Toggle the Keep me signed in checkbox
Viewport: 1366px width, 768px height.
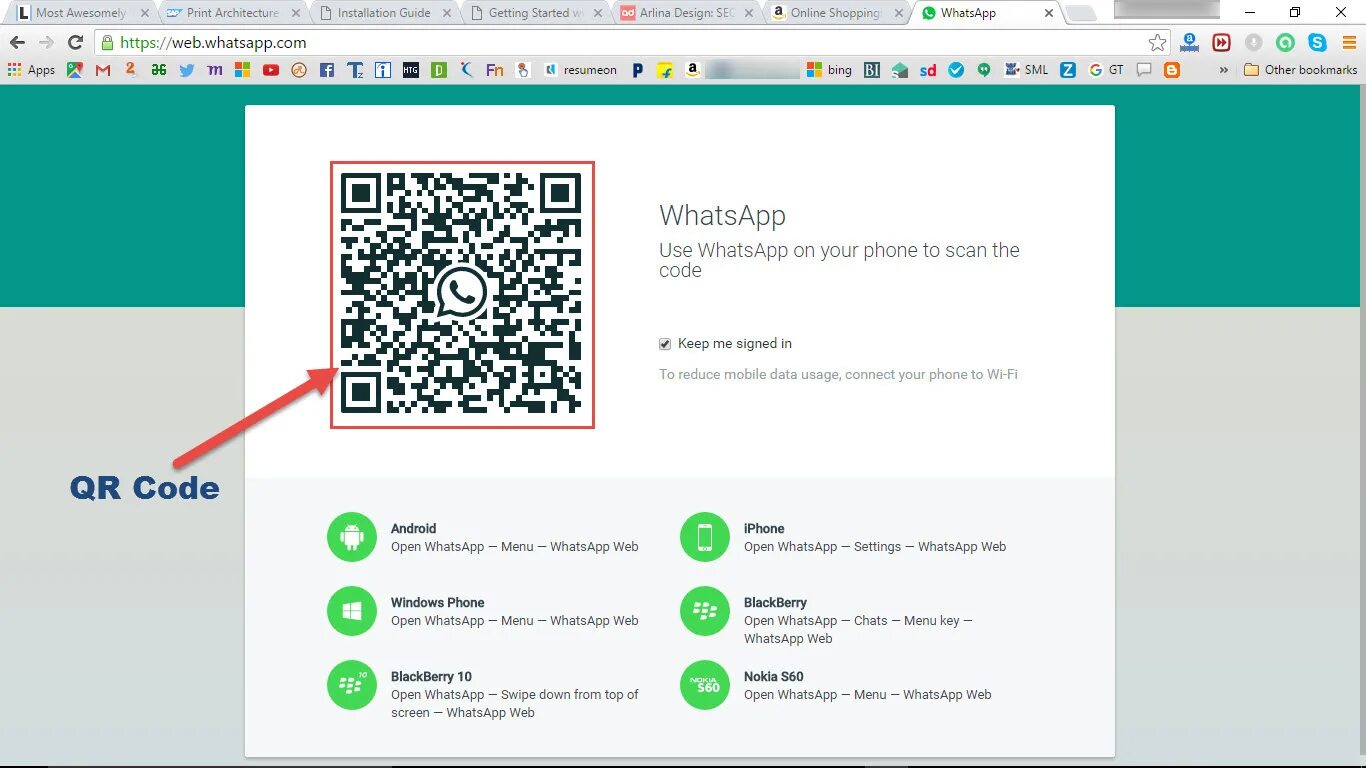coord(665,344)
